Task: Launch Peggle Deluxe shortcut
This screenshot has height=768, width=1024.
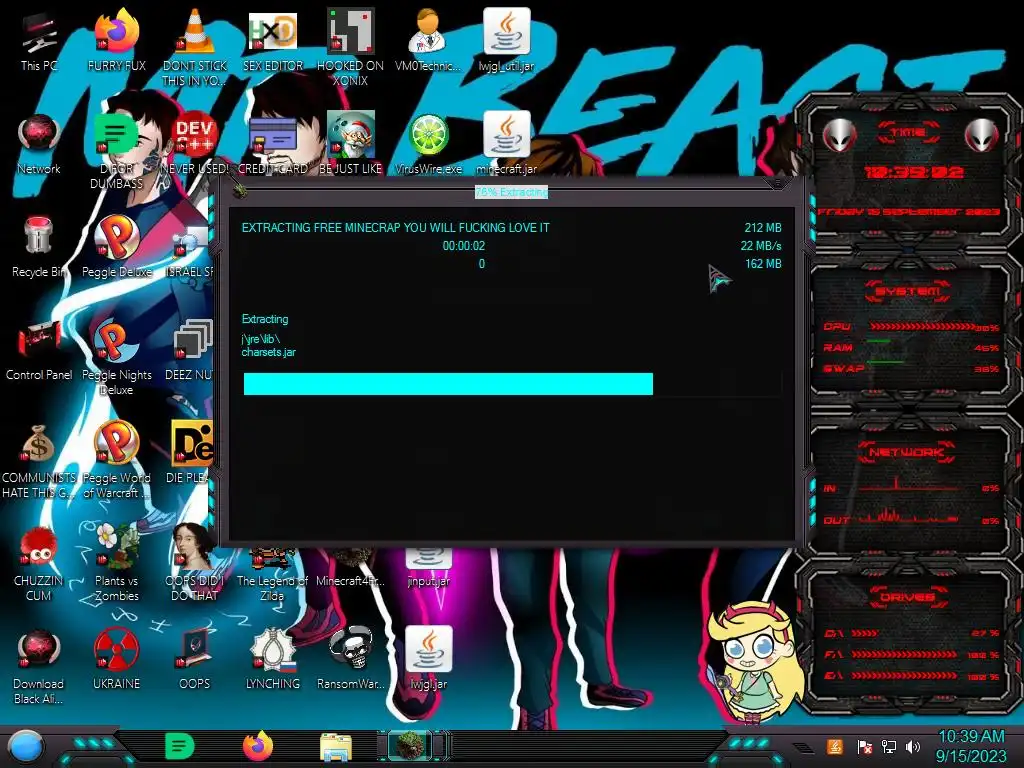Action: [116, 248]
